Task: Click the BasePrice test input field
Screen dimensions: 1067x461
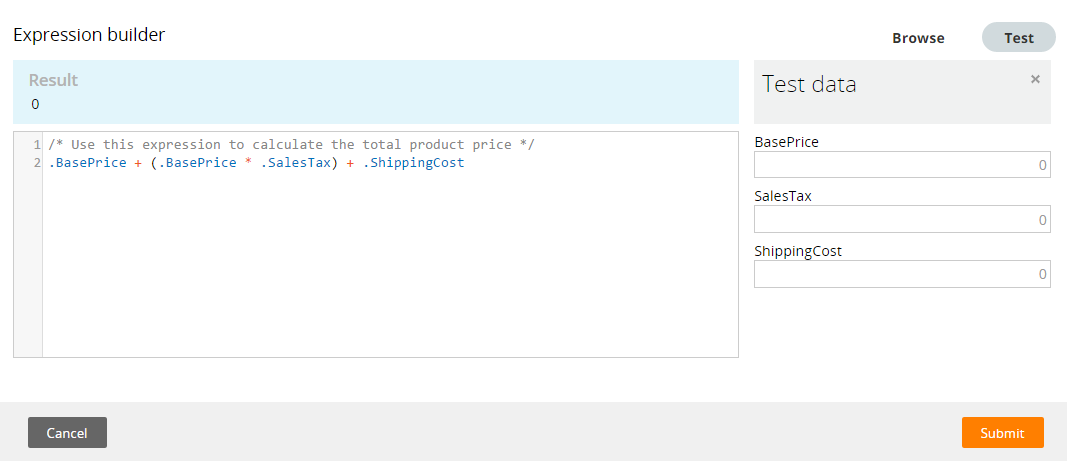Action: pos(902,165)
